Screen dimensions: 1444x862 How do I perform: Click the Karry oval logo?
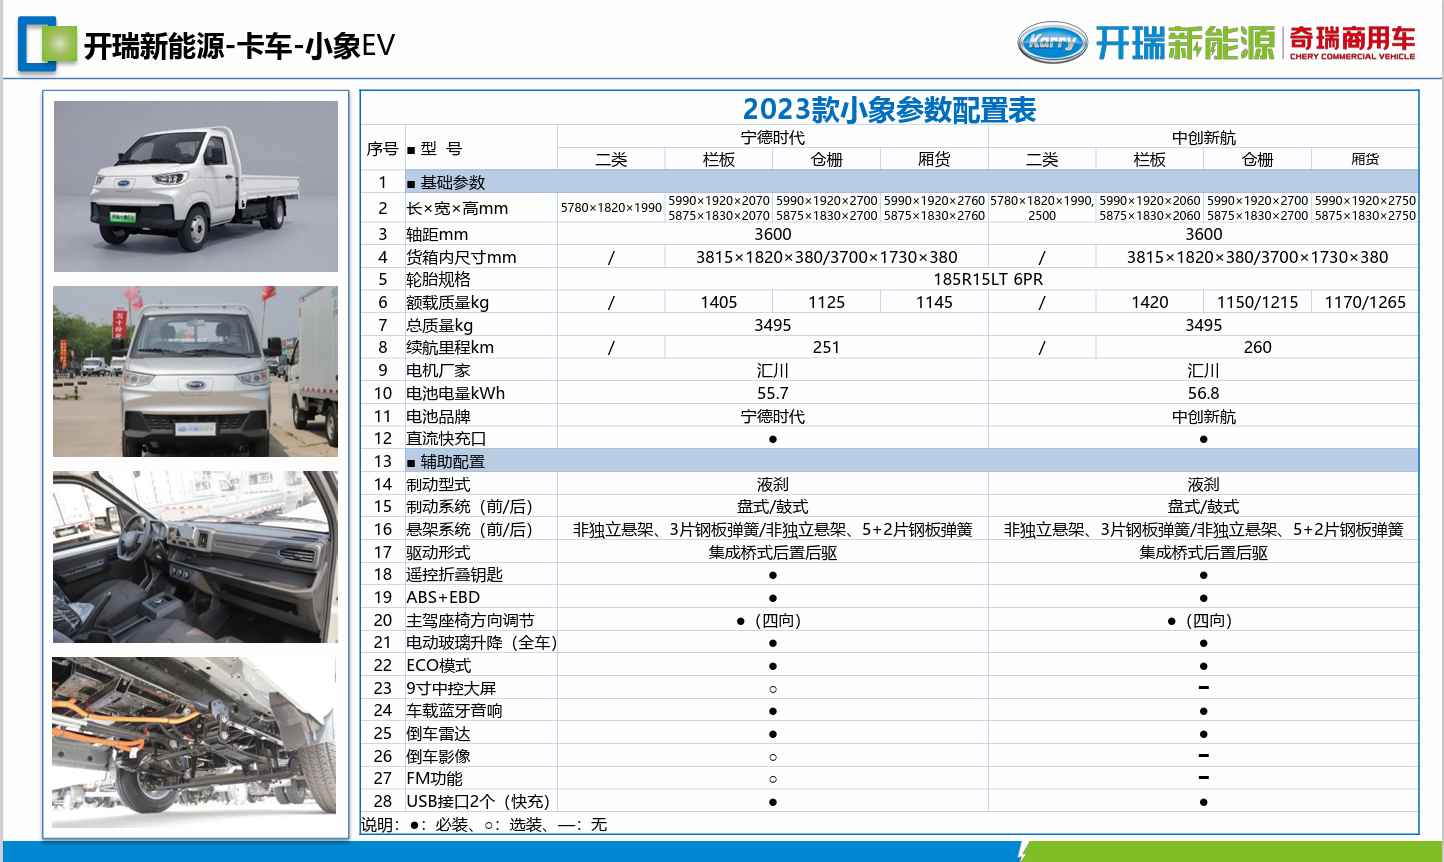tap(1052, 42)
